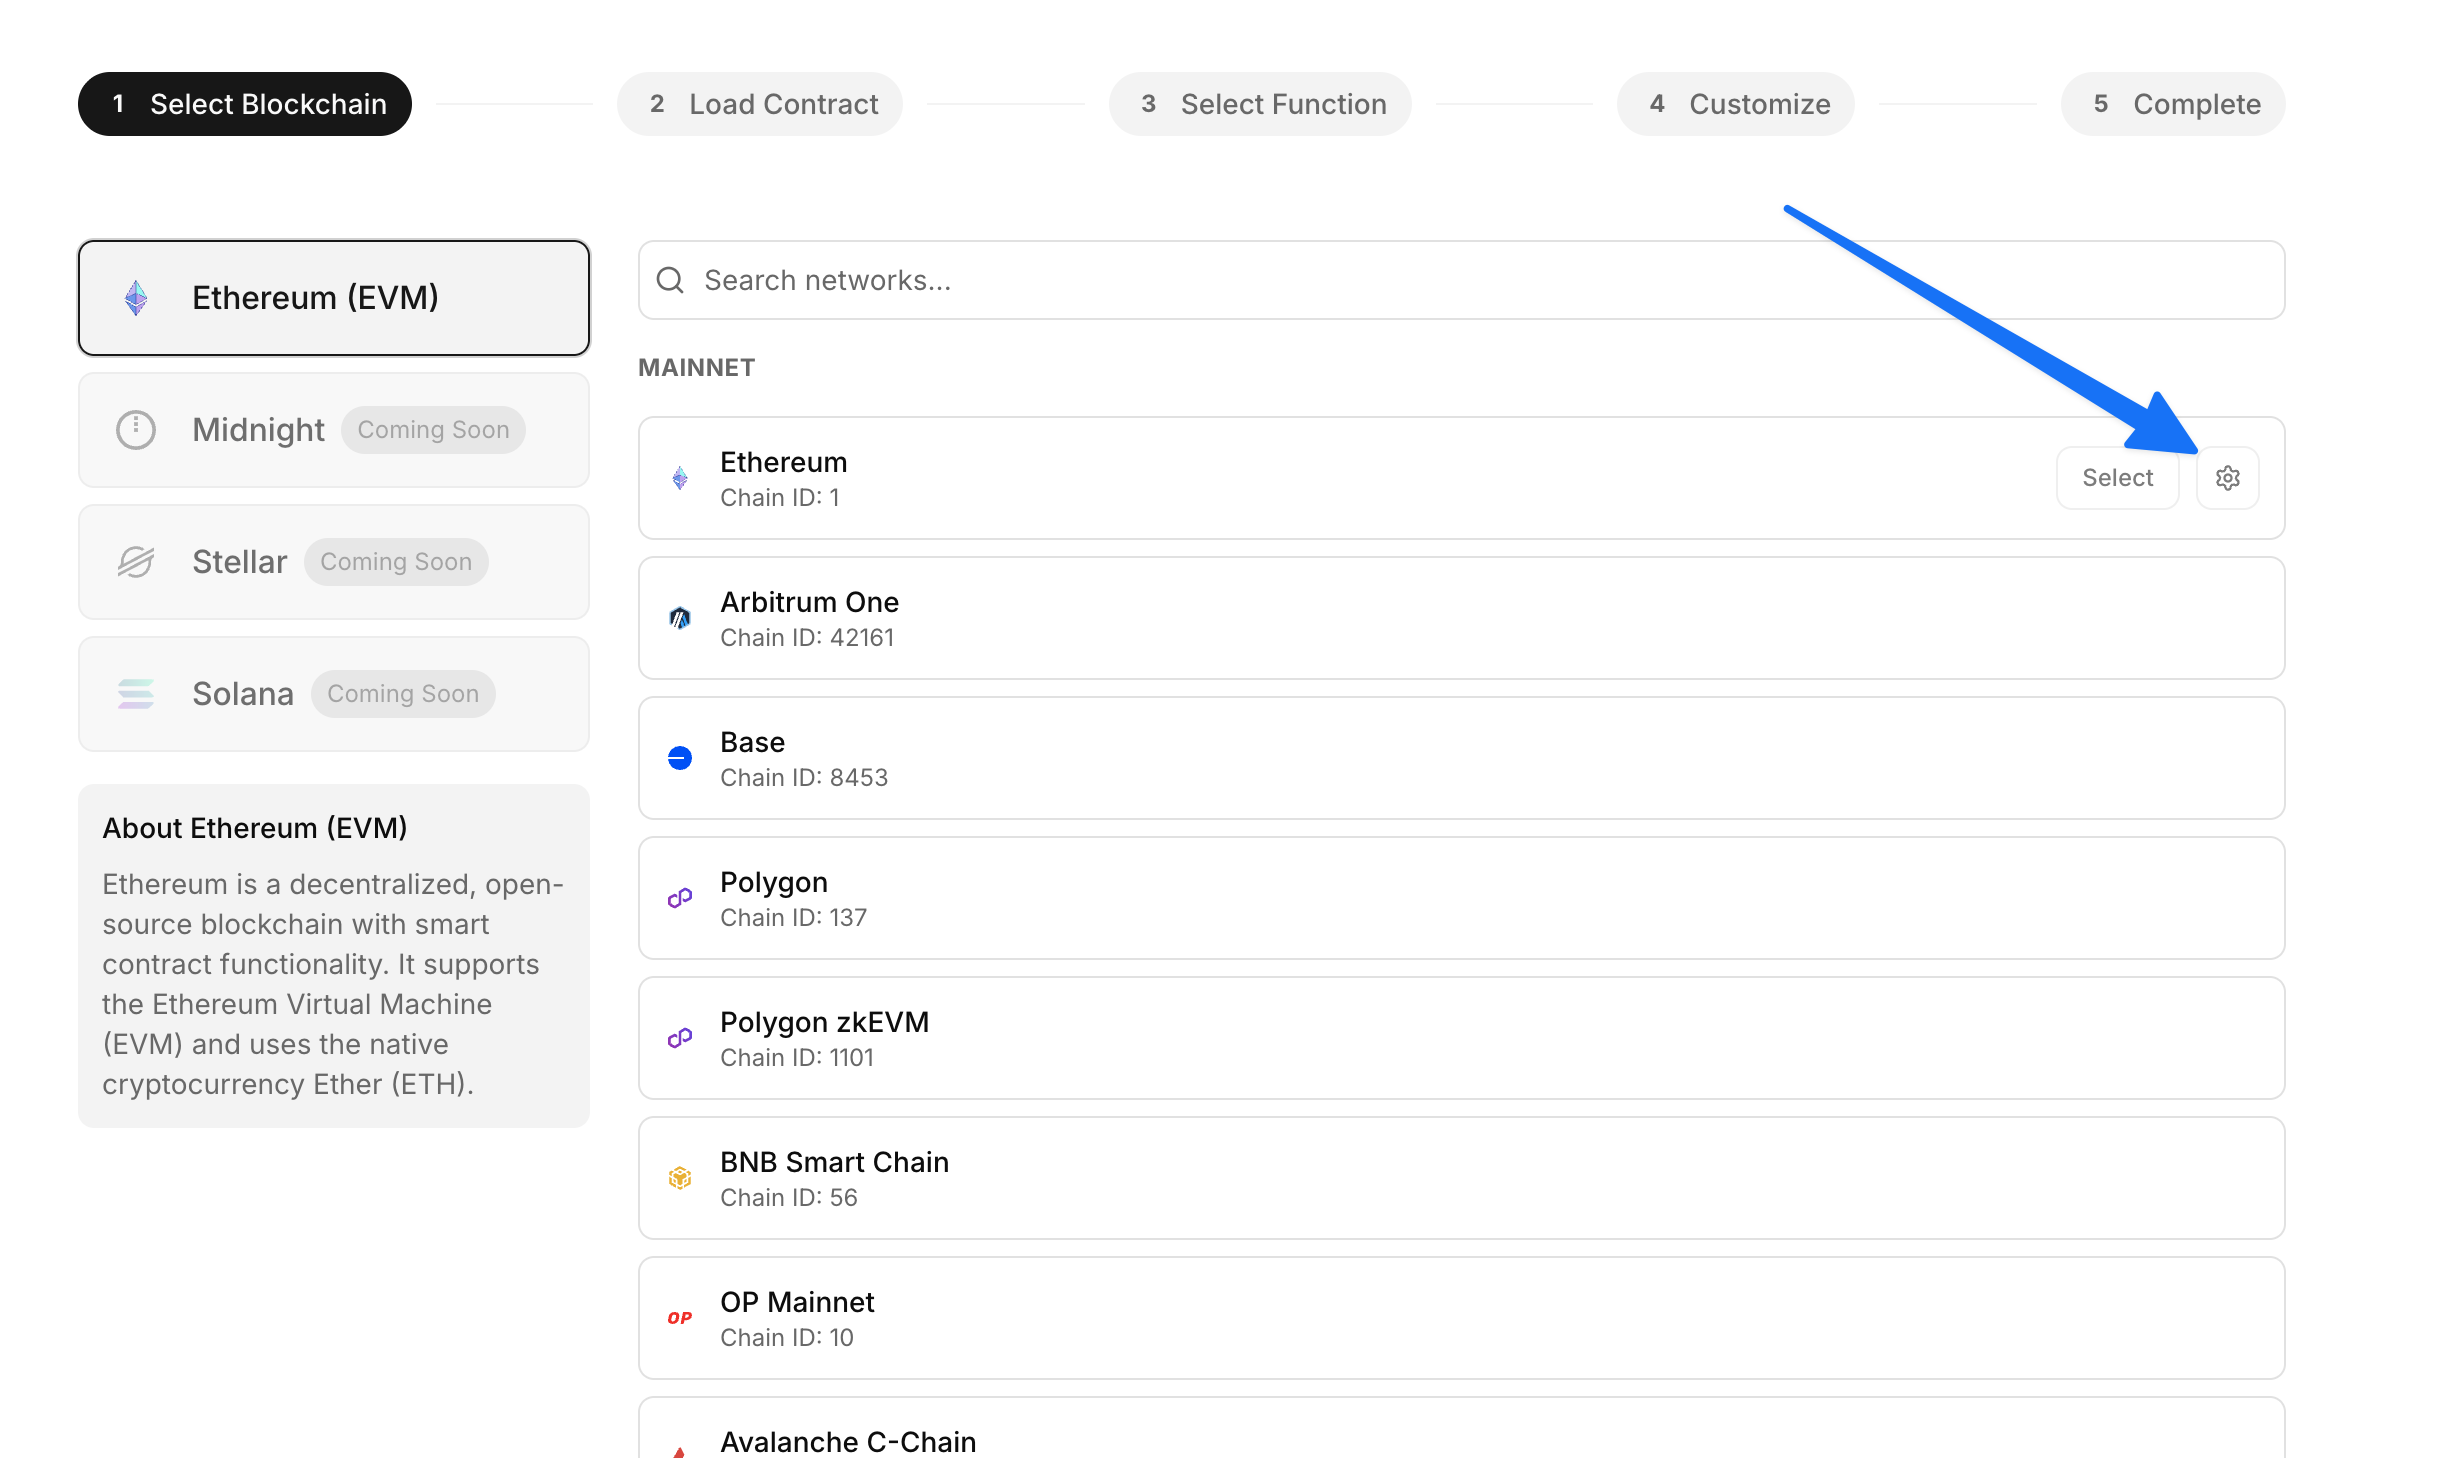This screenshot has height=1458, width=2456.
Task: Open step 5 Complete
Action: coord(2173,104)
